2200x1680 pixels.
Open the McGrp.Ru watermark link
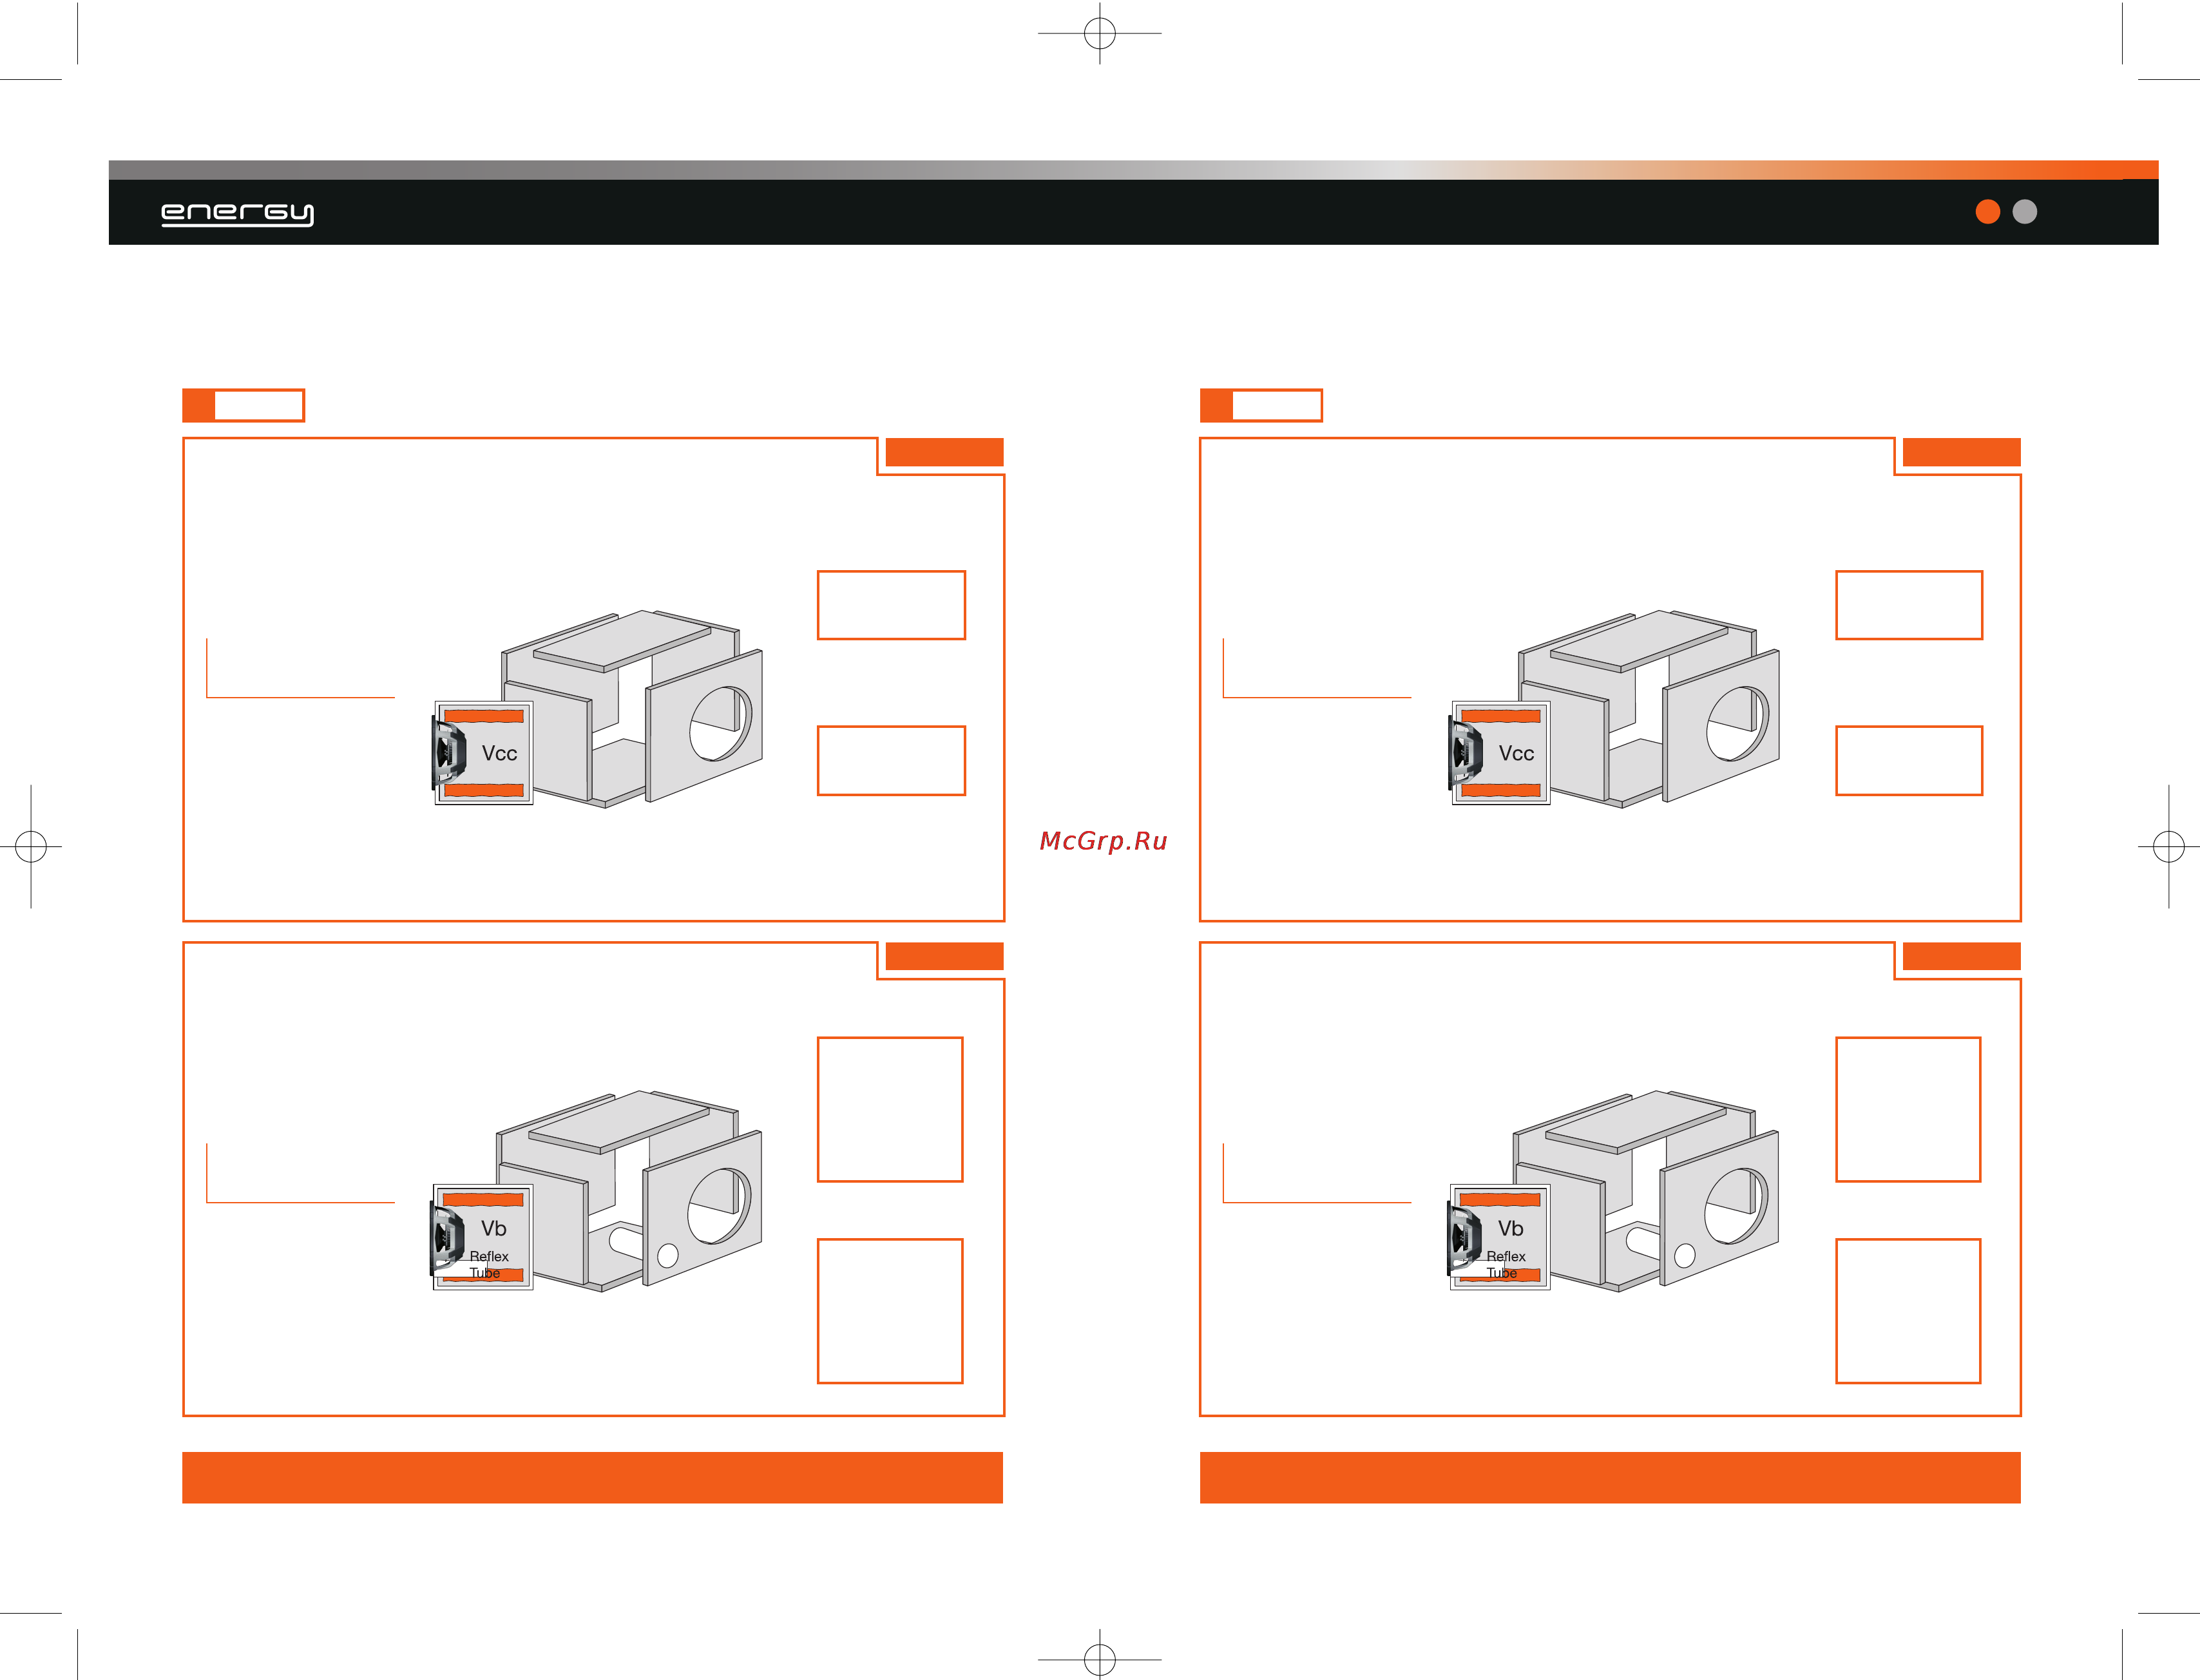[x=1103, y=841]
